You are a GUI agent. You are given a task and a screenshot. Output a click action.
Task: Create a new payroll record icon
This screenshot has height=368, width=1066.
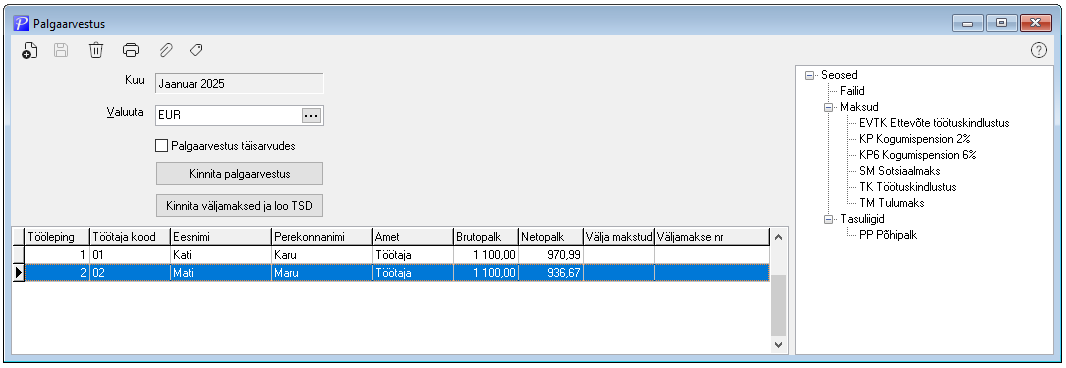(x=29, y=50)
